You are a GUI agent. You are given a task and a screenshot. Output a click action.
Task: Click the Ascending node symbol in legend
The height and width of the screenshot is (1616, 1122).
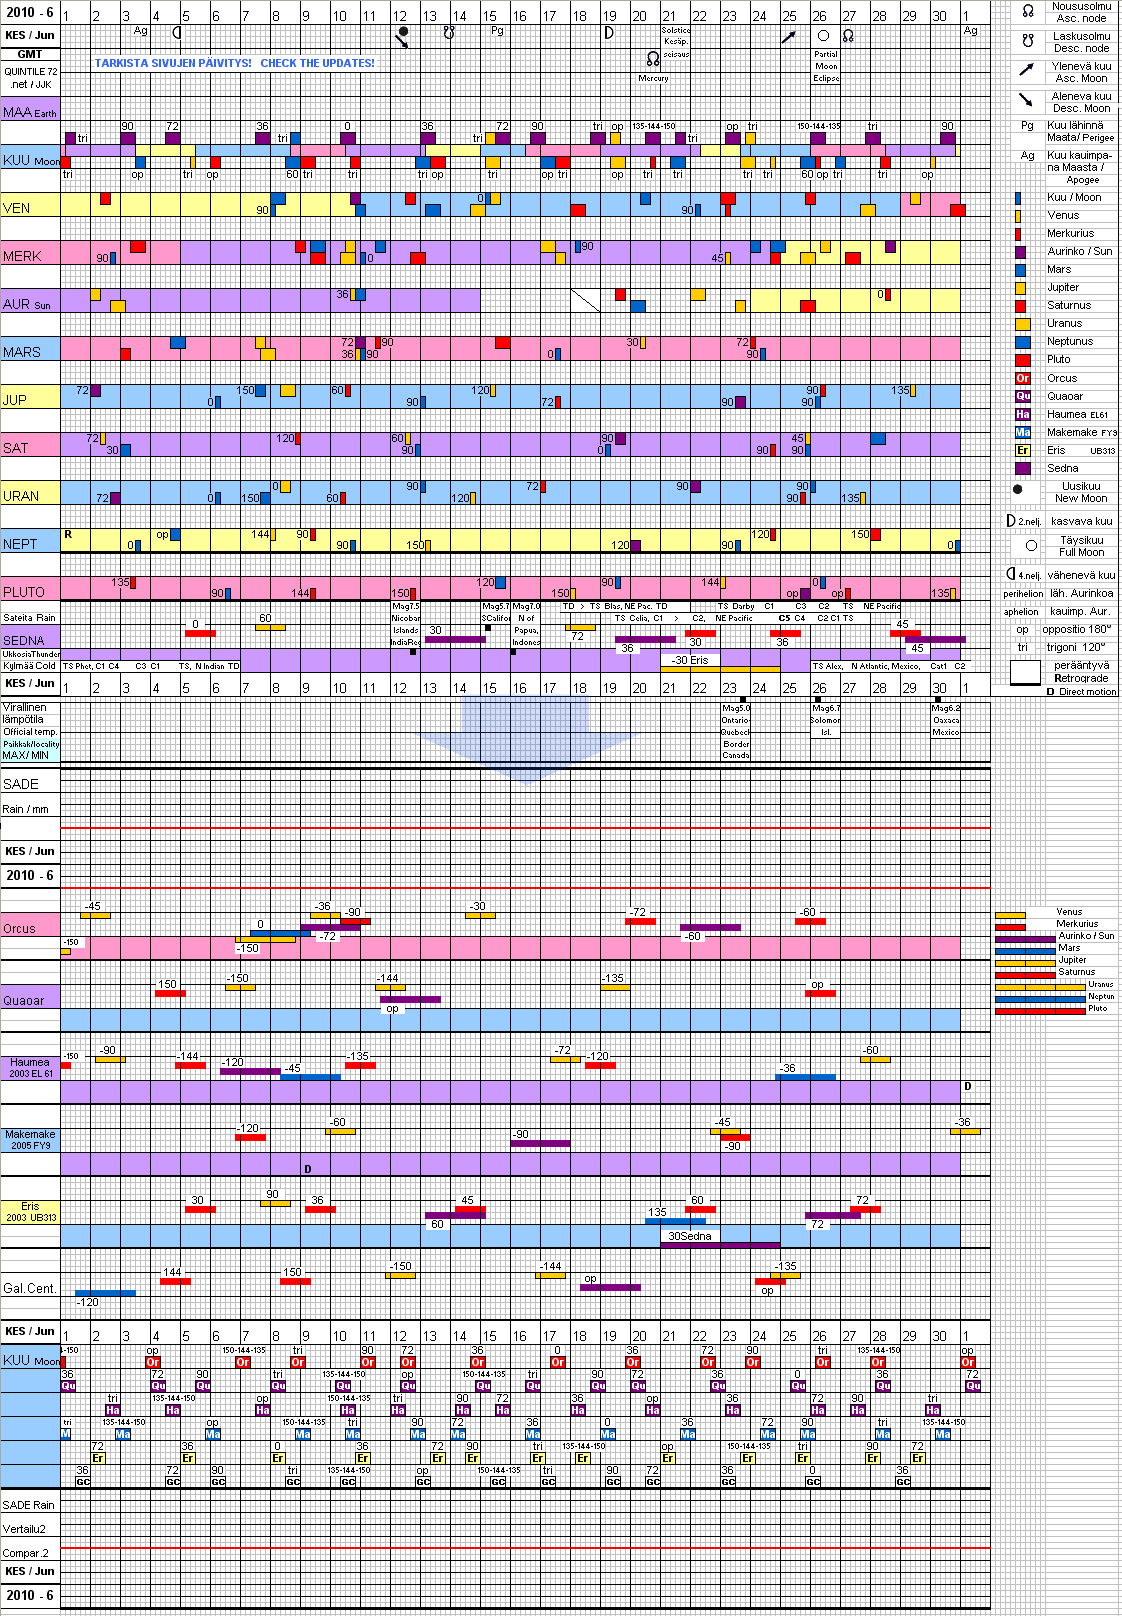[x=1027, y=12]
